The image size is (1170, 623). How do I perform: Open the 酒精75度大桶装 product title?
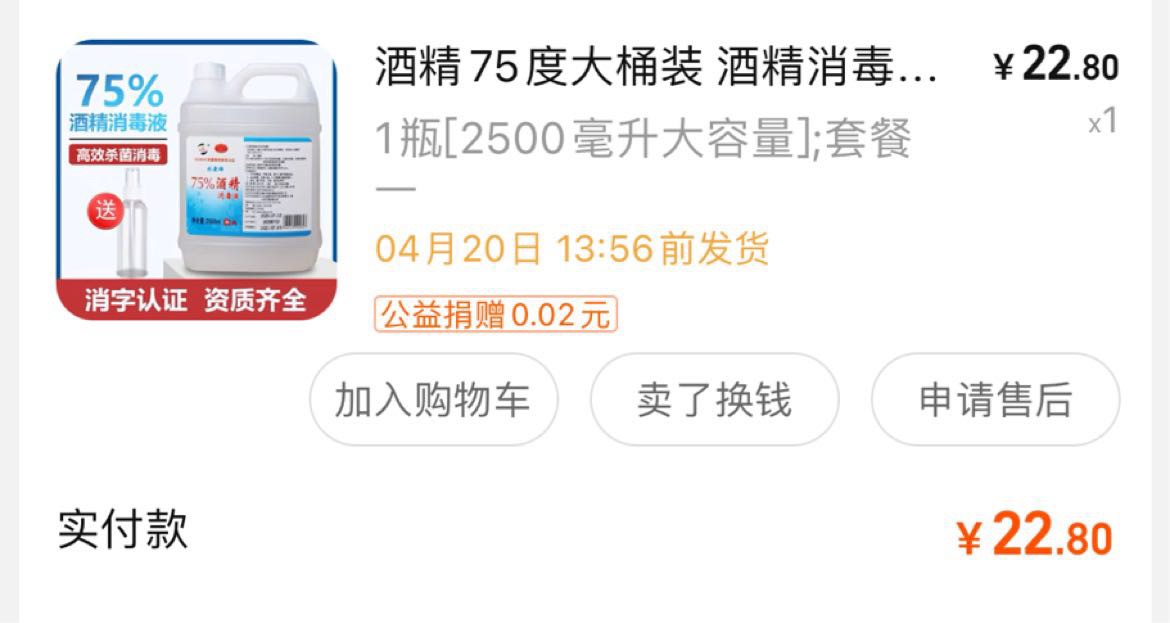pos(654,66)
